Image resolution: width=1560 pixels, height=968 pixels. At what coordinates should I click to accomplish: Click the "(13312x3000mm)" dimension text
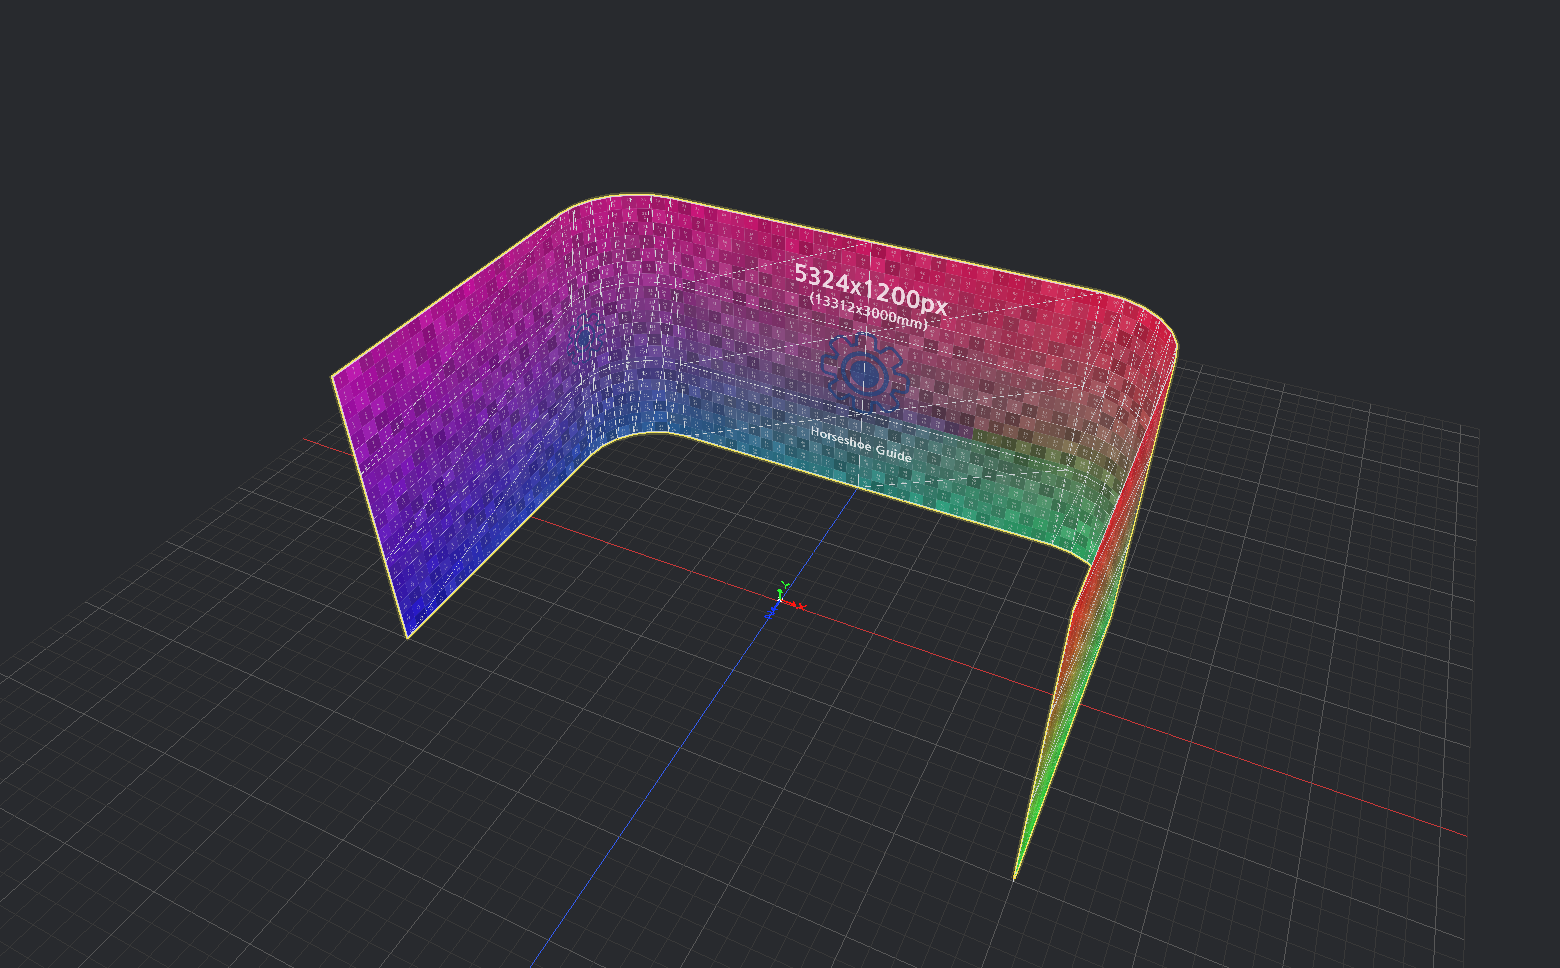pyautogui.click(x=869, y=312)
